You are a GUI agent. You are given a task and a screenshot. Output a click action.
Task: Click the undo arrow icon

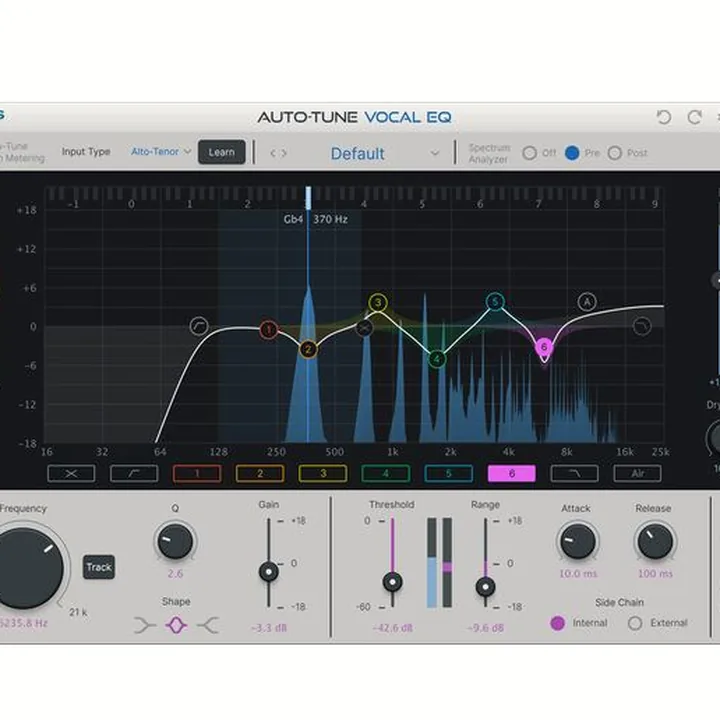pos(664,117)
